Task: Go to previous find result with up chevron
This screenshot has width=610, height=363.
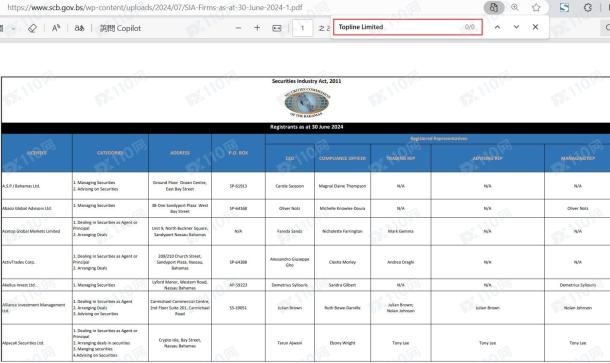Action: [497, 27]
